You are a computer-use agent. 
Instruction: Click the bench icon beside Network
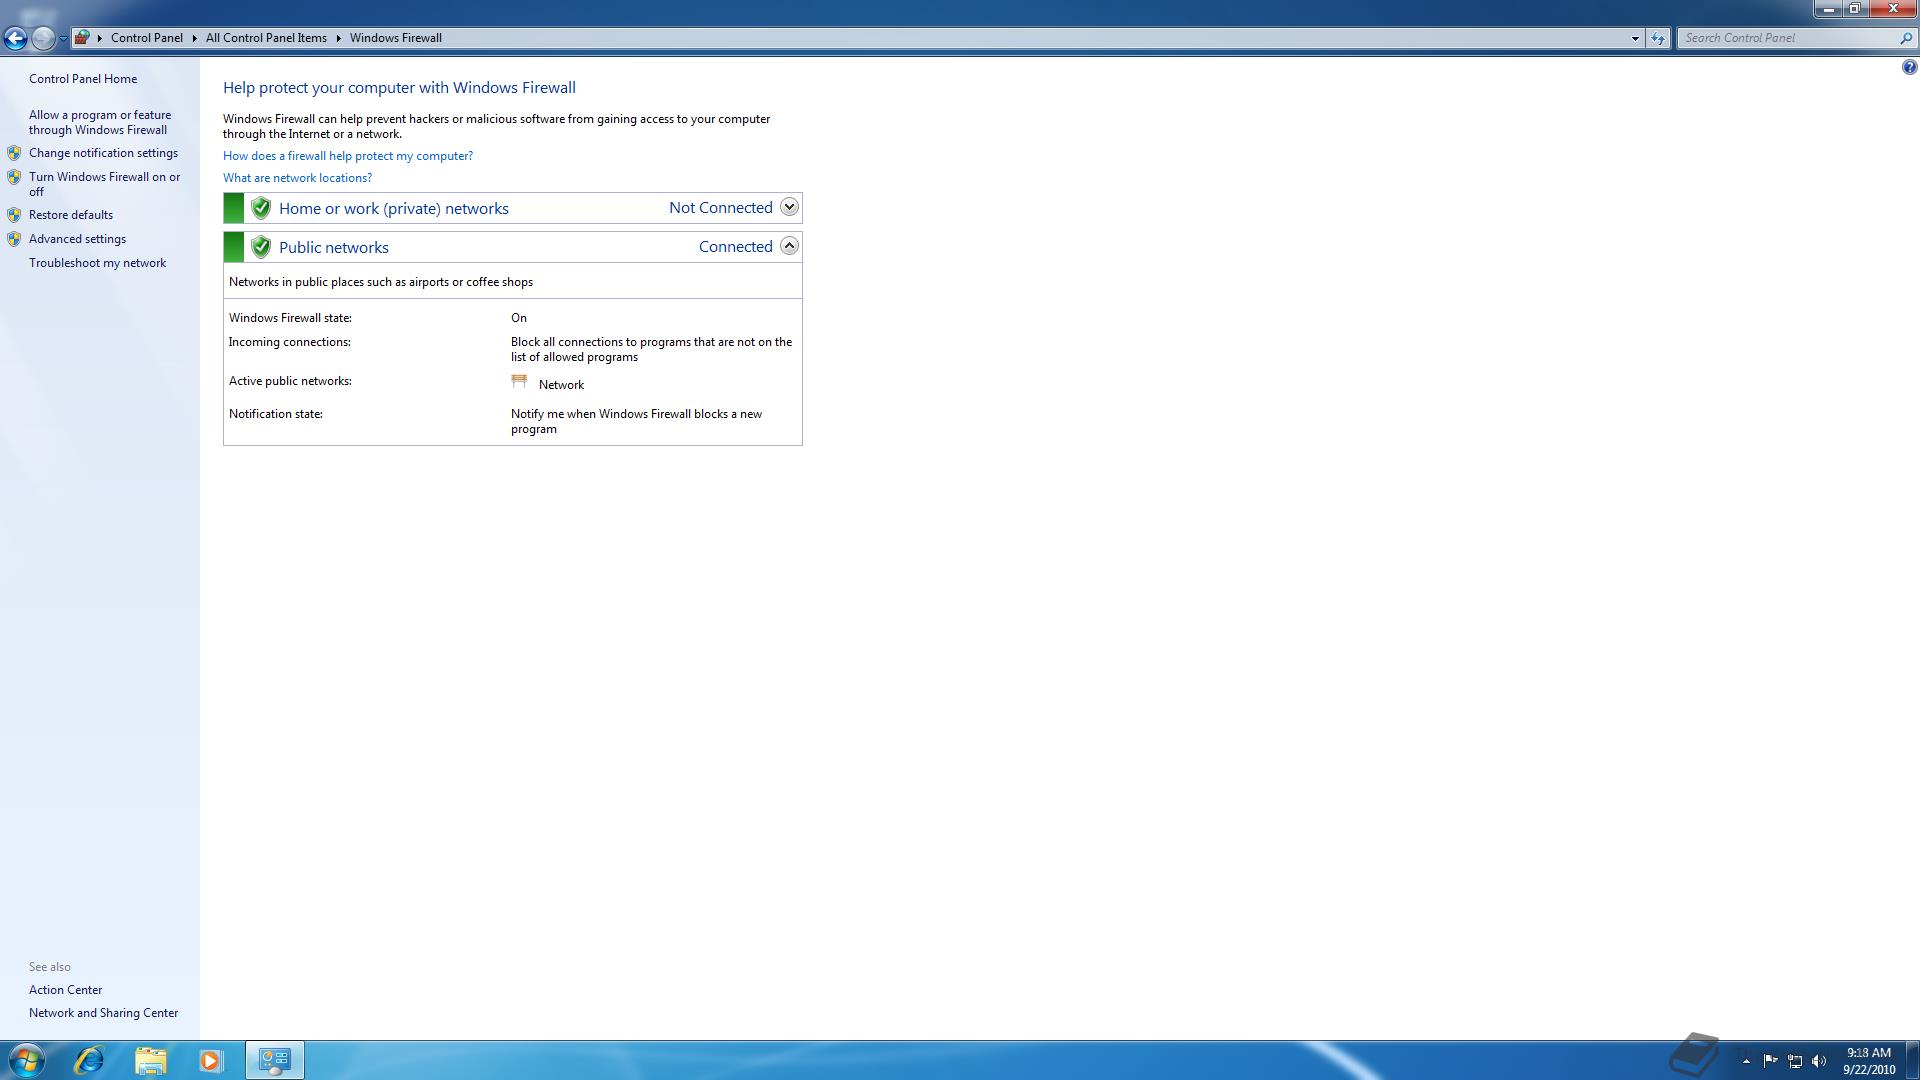pos(519,382)
